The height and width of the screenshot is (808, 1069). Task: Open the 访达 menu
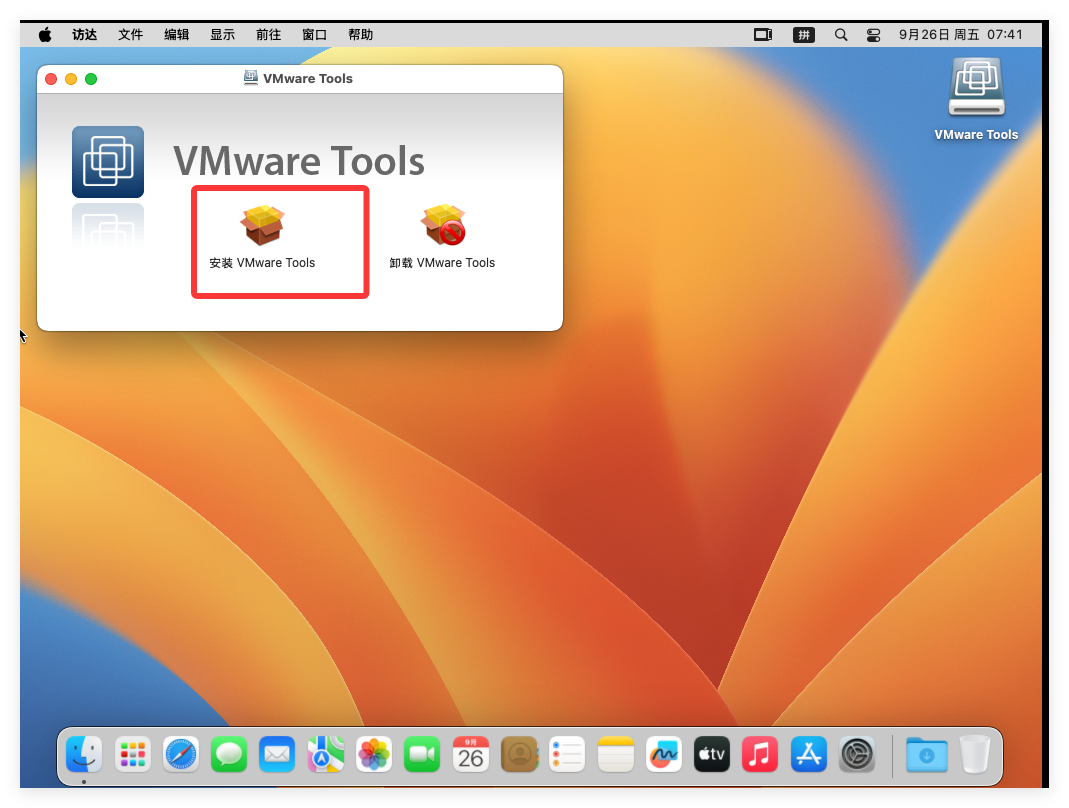tap(85, 35)
